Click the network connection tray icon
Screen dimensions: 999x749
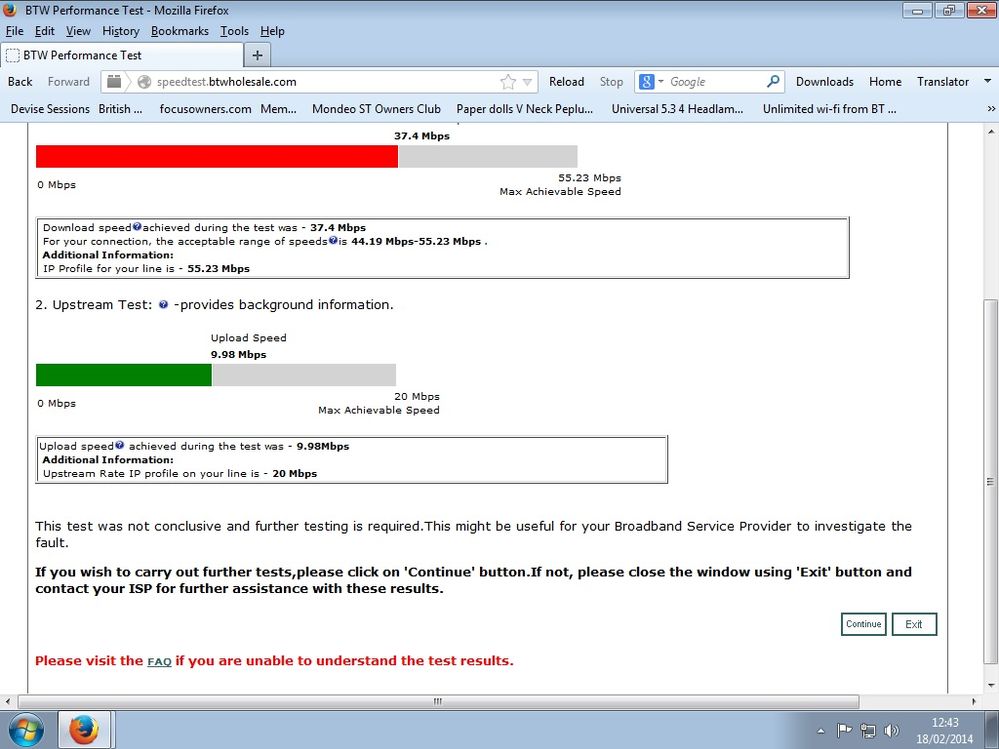[868, 731]
